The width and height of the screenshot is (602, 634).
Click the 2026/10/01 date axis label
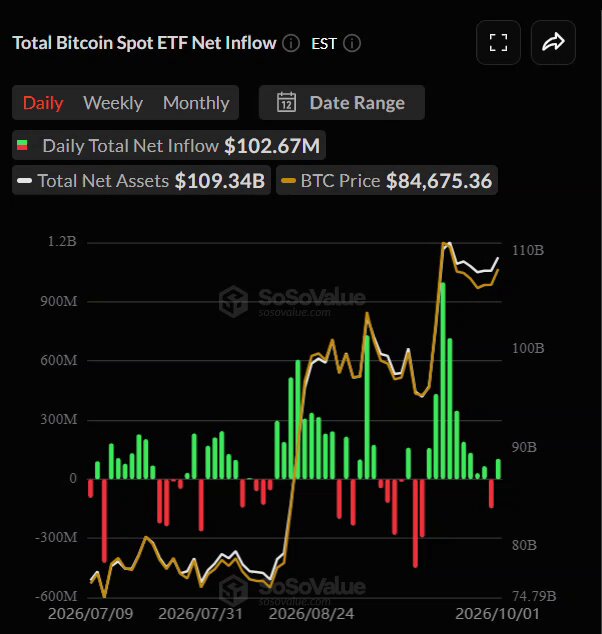497,614
